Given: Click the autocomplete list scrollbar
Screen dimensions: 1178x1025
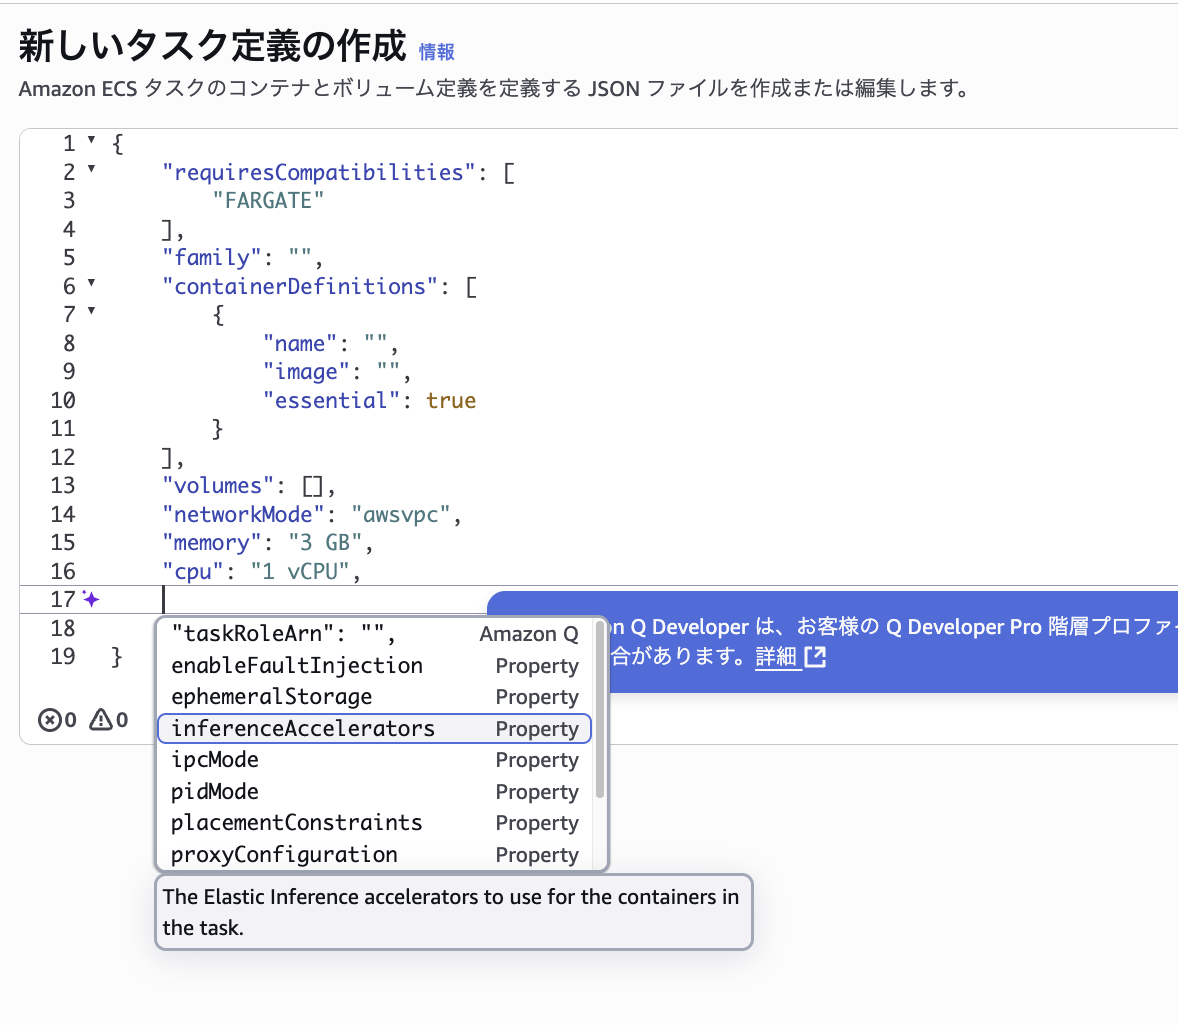Looking at the screenshot, I should tap(600, 710).
